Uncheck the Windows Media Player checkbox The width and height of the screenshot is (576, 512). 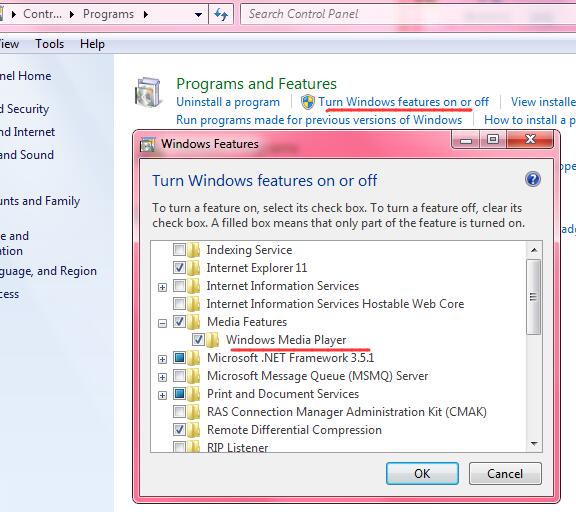[198, 340]
